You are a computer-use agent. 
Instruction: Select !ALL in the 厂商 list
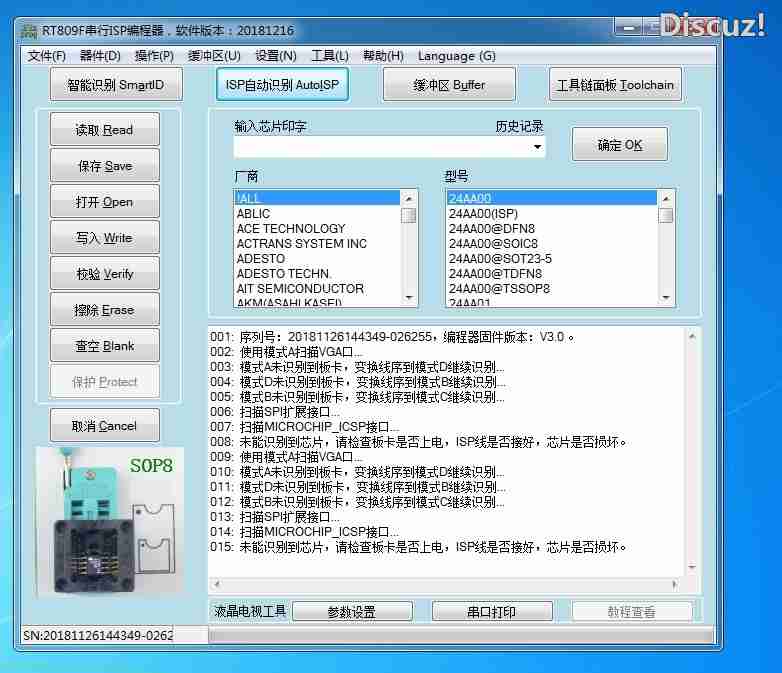click(x=317, y=198)
